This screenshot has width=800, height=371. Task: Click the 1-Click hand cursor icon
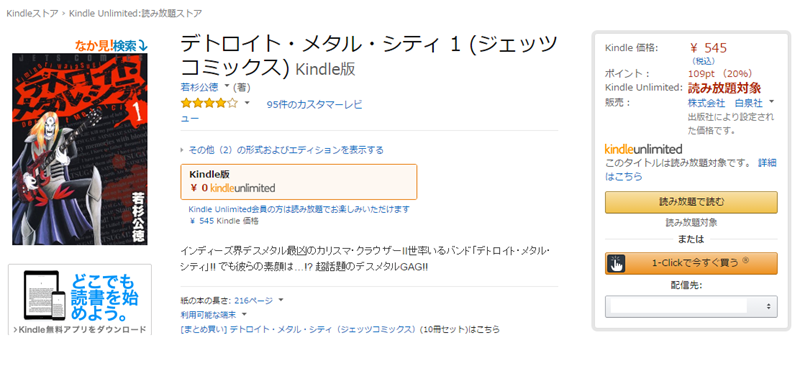point(616,263)
